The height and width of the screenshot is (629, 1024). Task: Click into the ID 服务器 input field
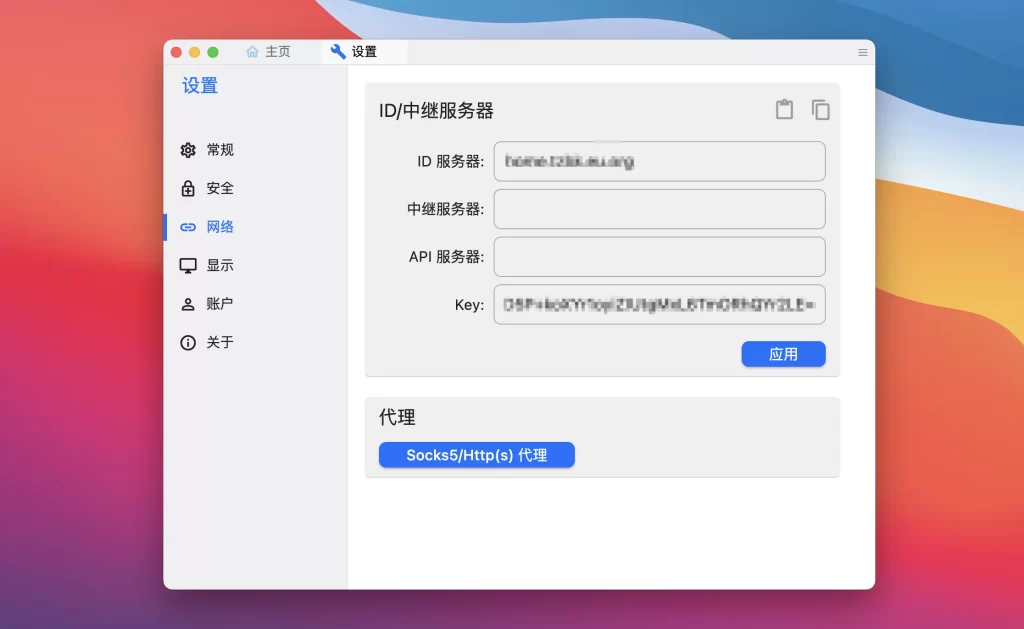[659, 161]
